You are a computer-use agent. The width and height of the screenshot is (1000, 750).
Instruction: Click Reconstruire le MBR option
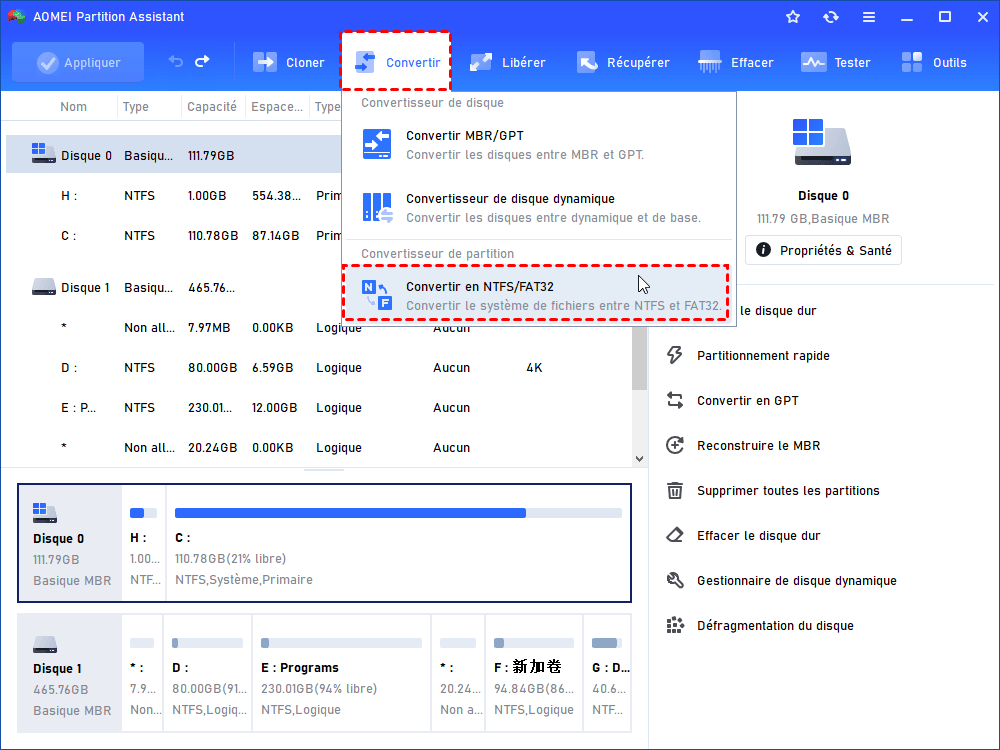click(x=758, y=445)
